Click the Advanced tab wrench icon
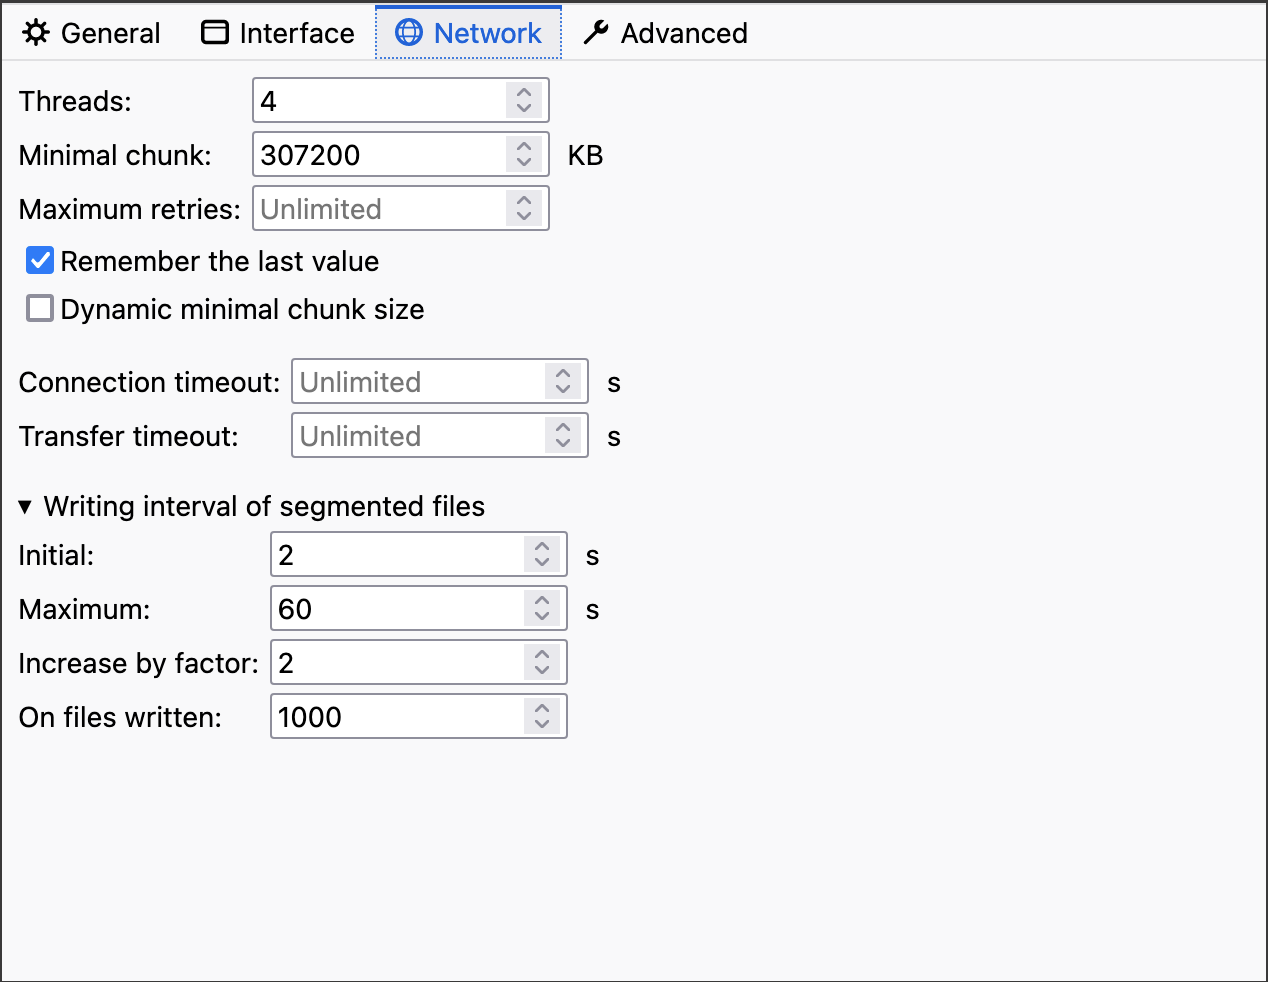The image size is (1268, 982). coord(596,33)
